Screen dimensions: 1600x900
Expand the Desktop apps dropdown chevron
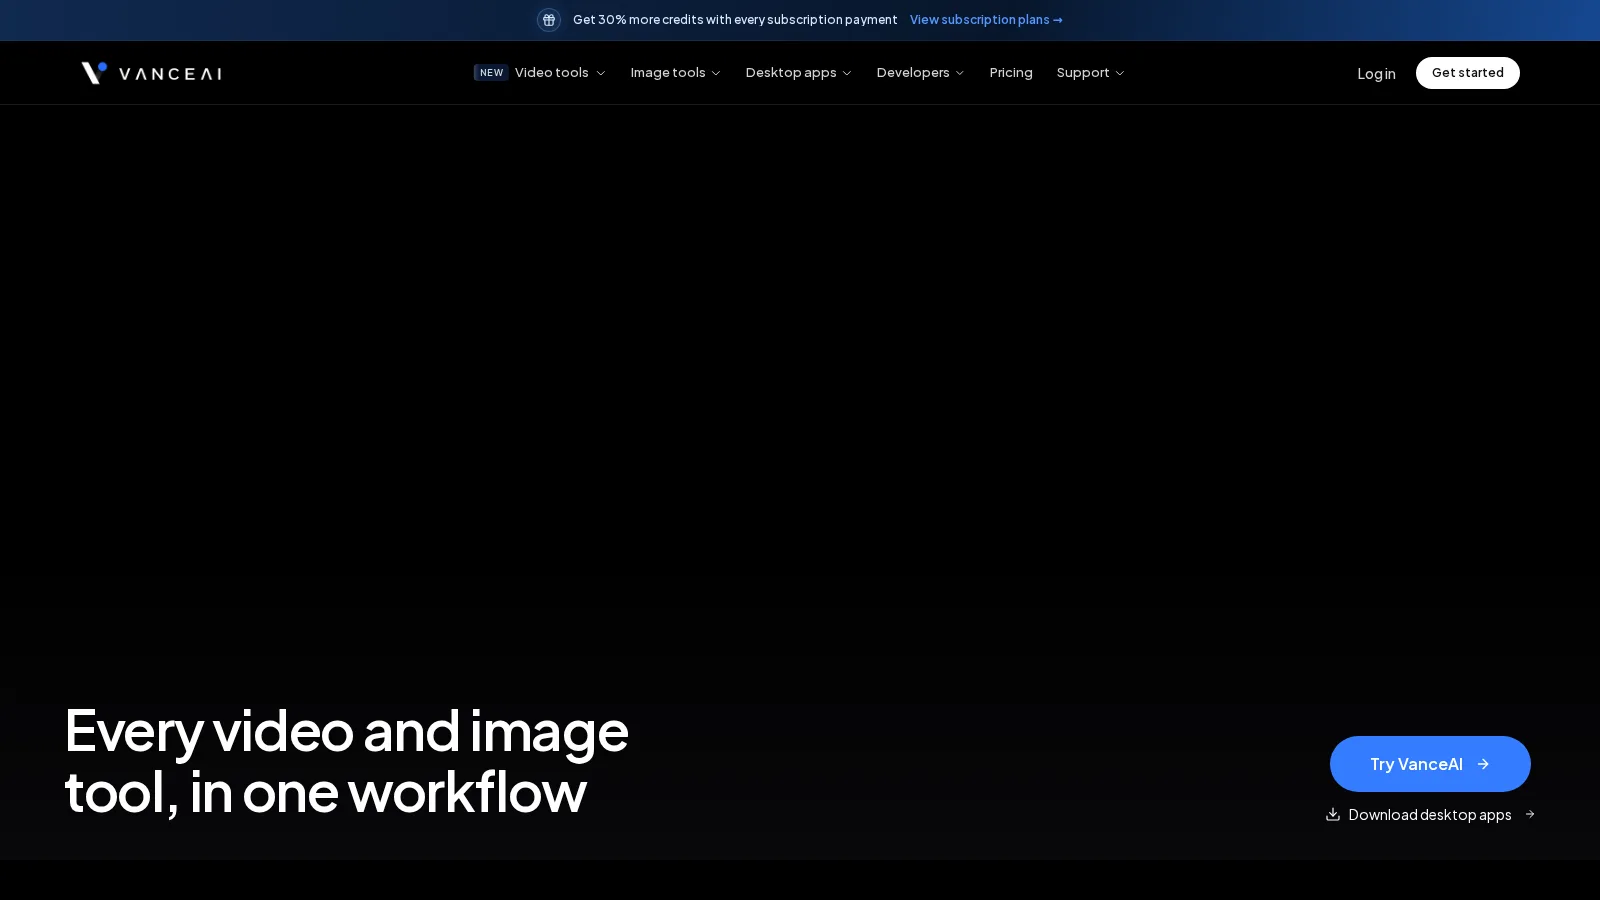(x=847, y=73)
